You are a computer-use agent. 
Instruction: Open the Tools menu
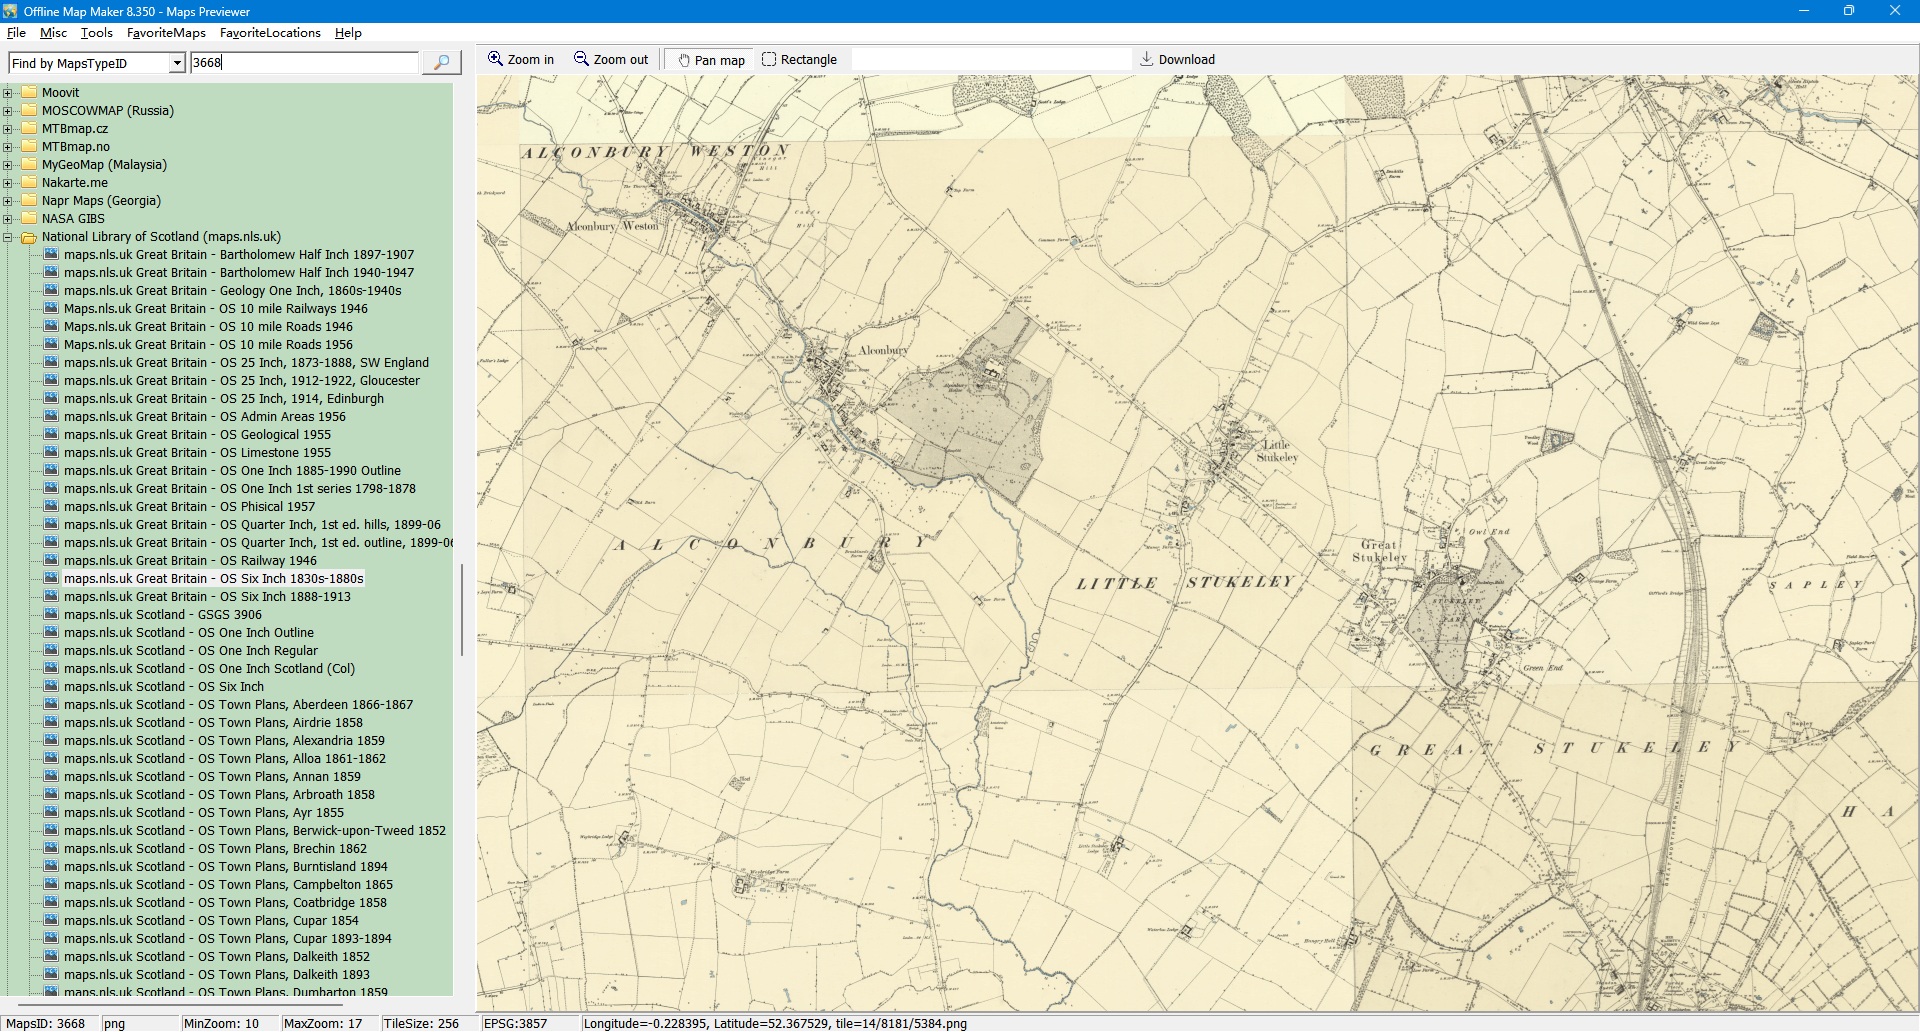tap(96, 33)
